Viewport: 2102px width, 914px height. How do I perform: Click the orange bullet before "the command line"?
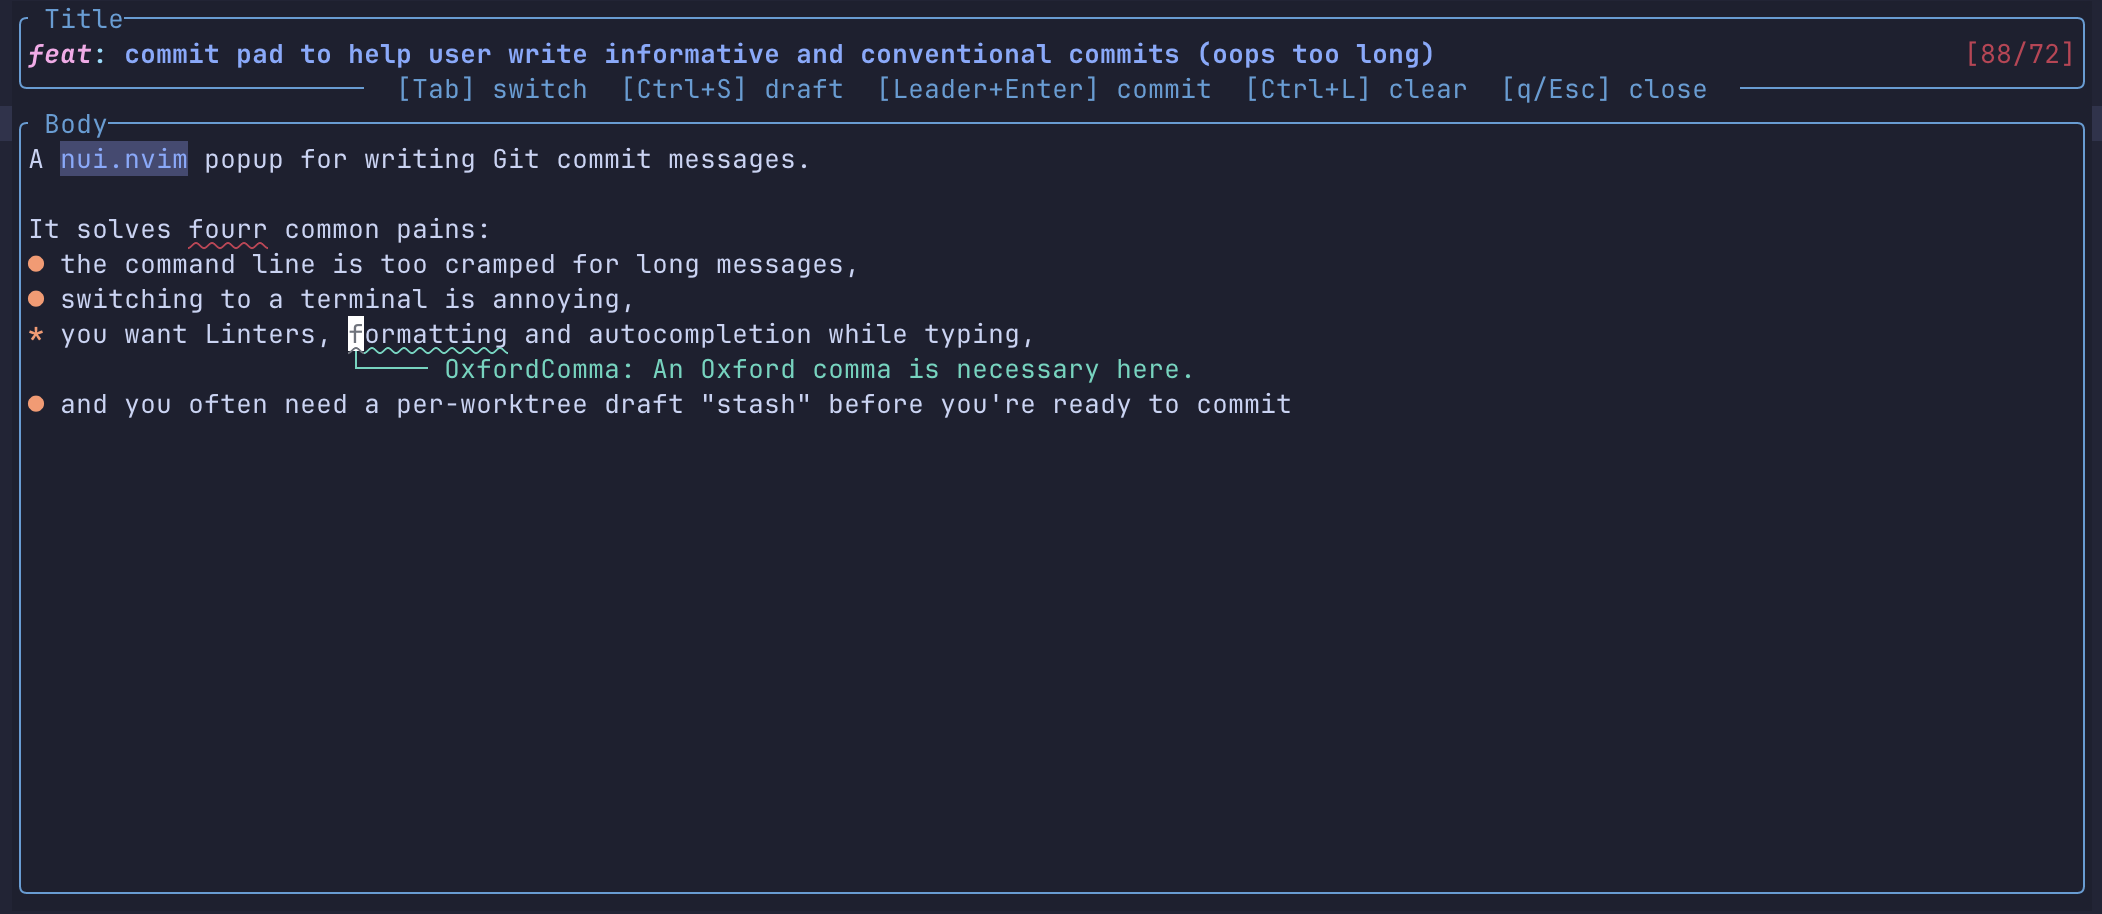(36, 264)
